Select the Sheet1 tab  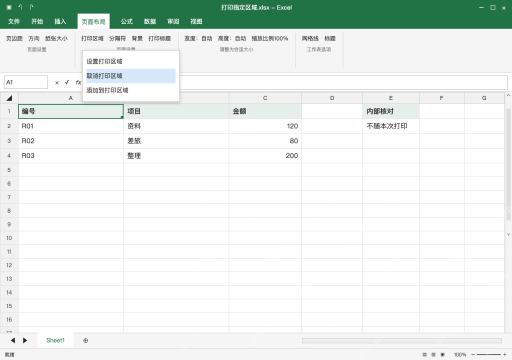coord(55,340)
